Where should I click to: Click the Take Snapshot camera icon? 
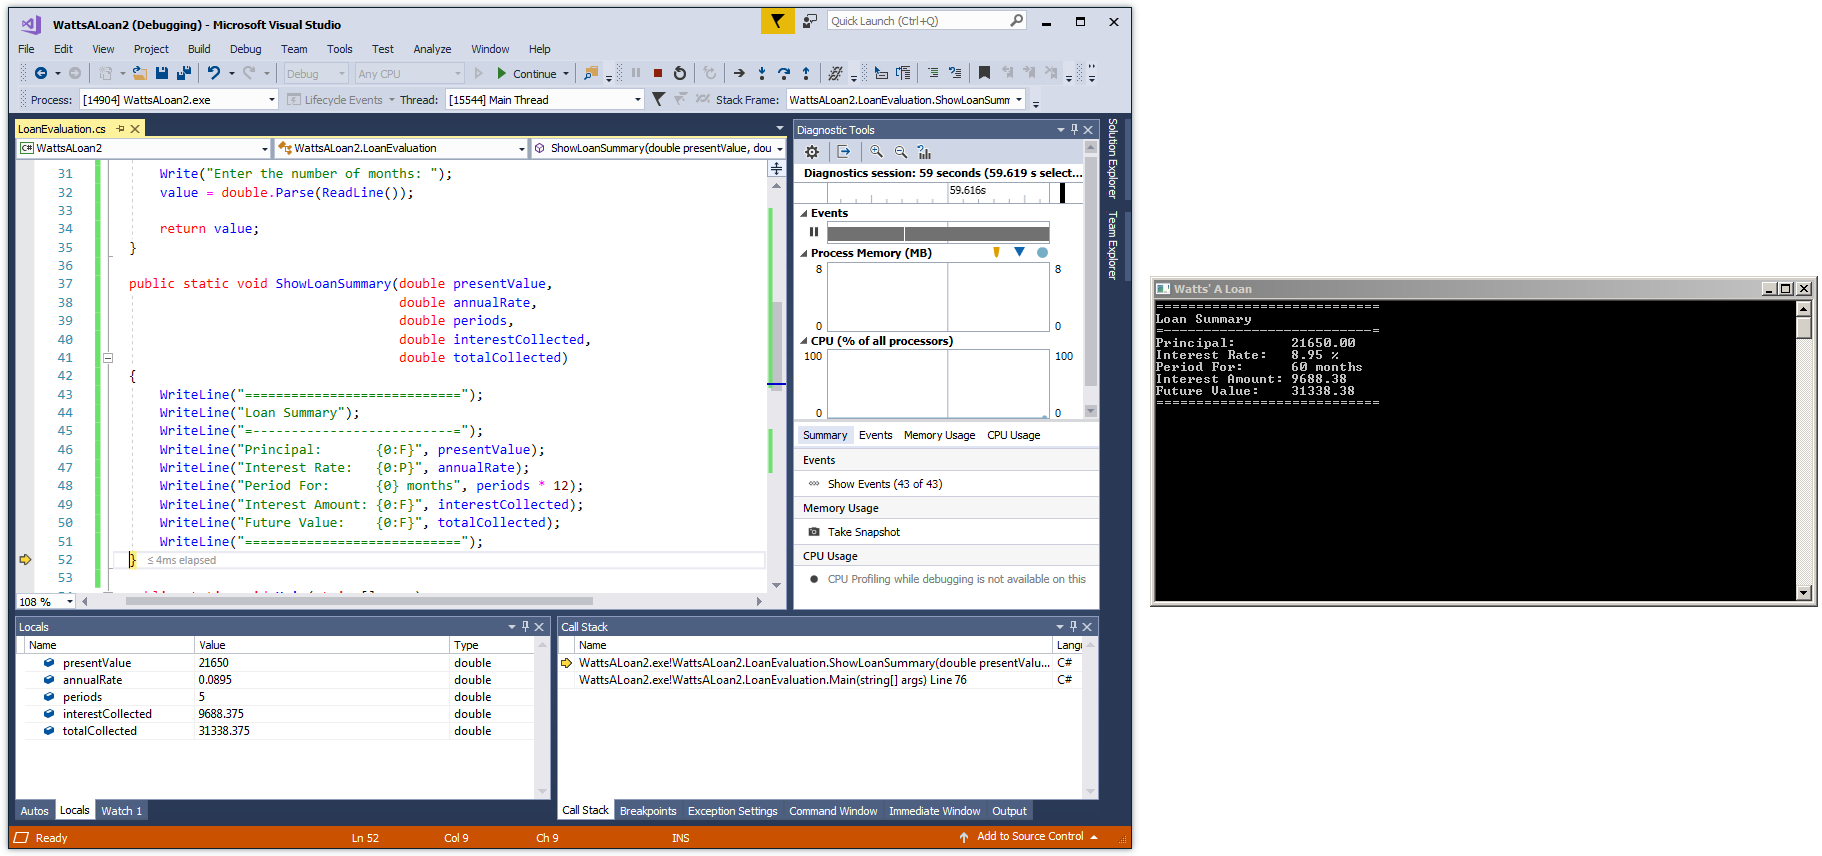point(814,532)
